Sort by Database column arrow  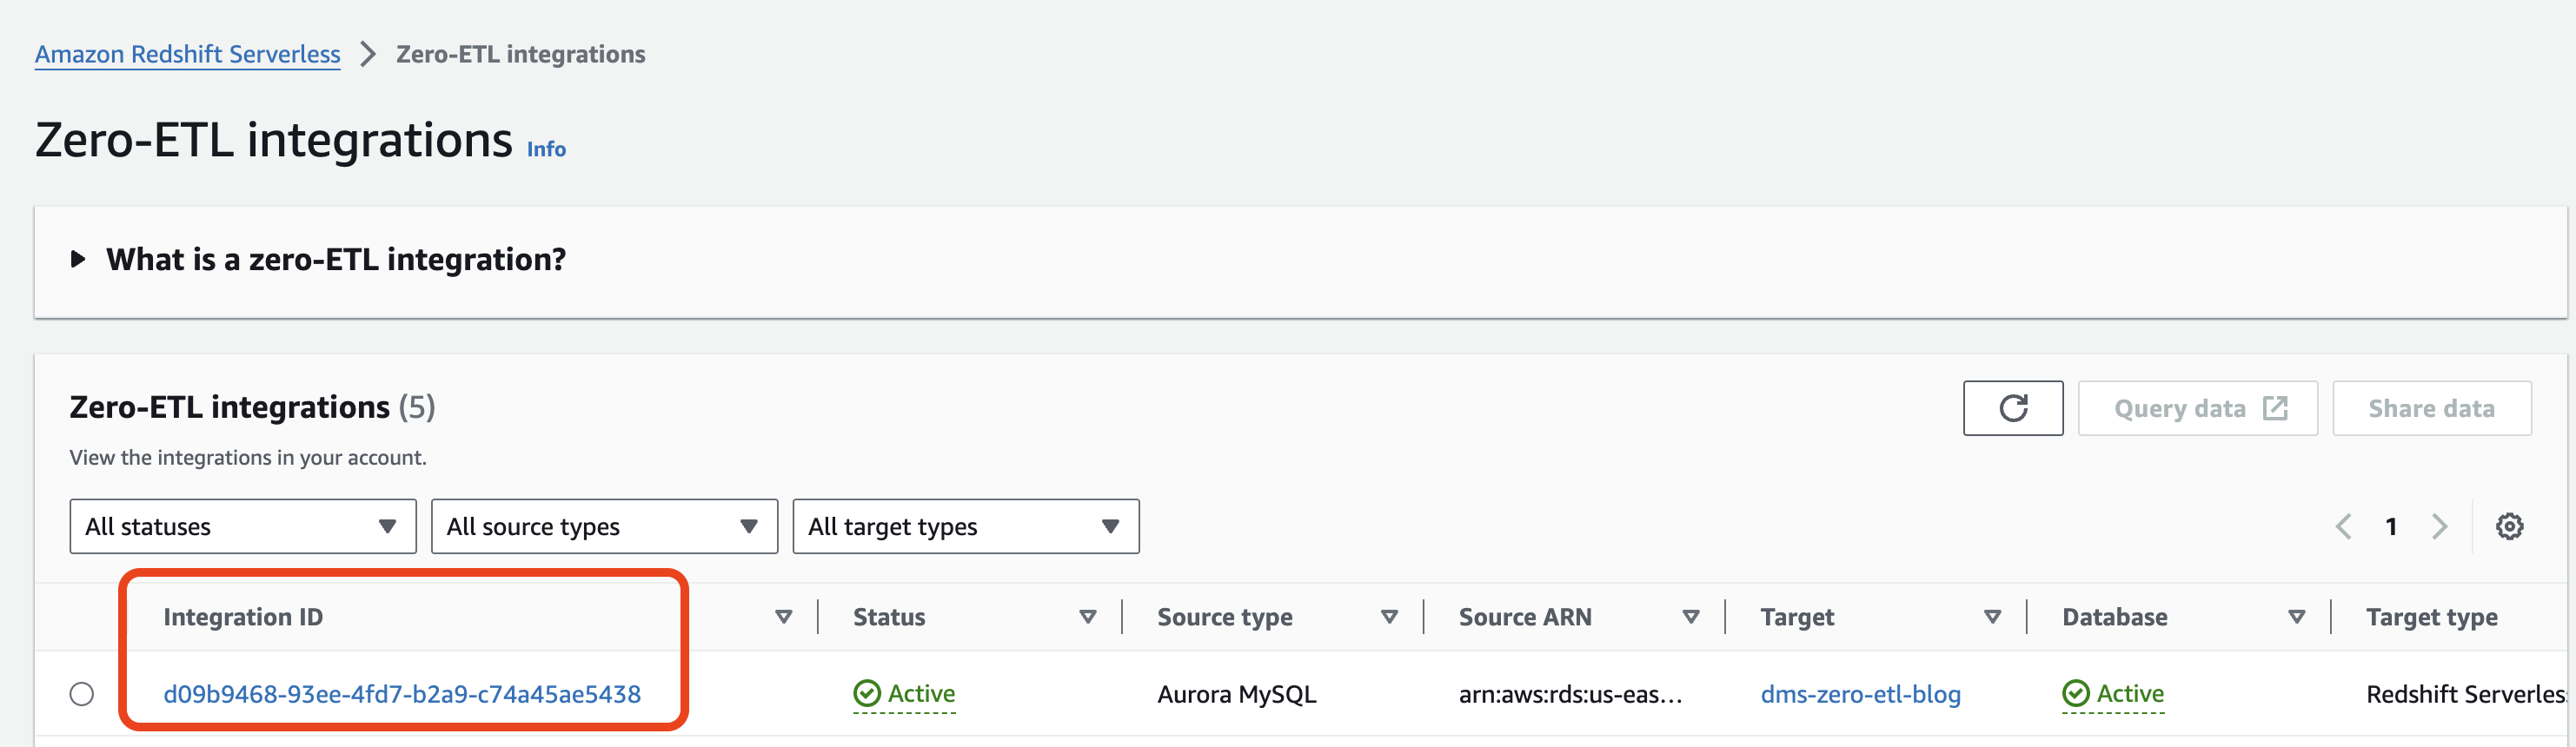(x=2296, y=617)
